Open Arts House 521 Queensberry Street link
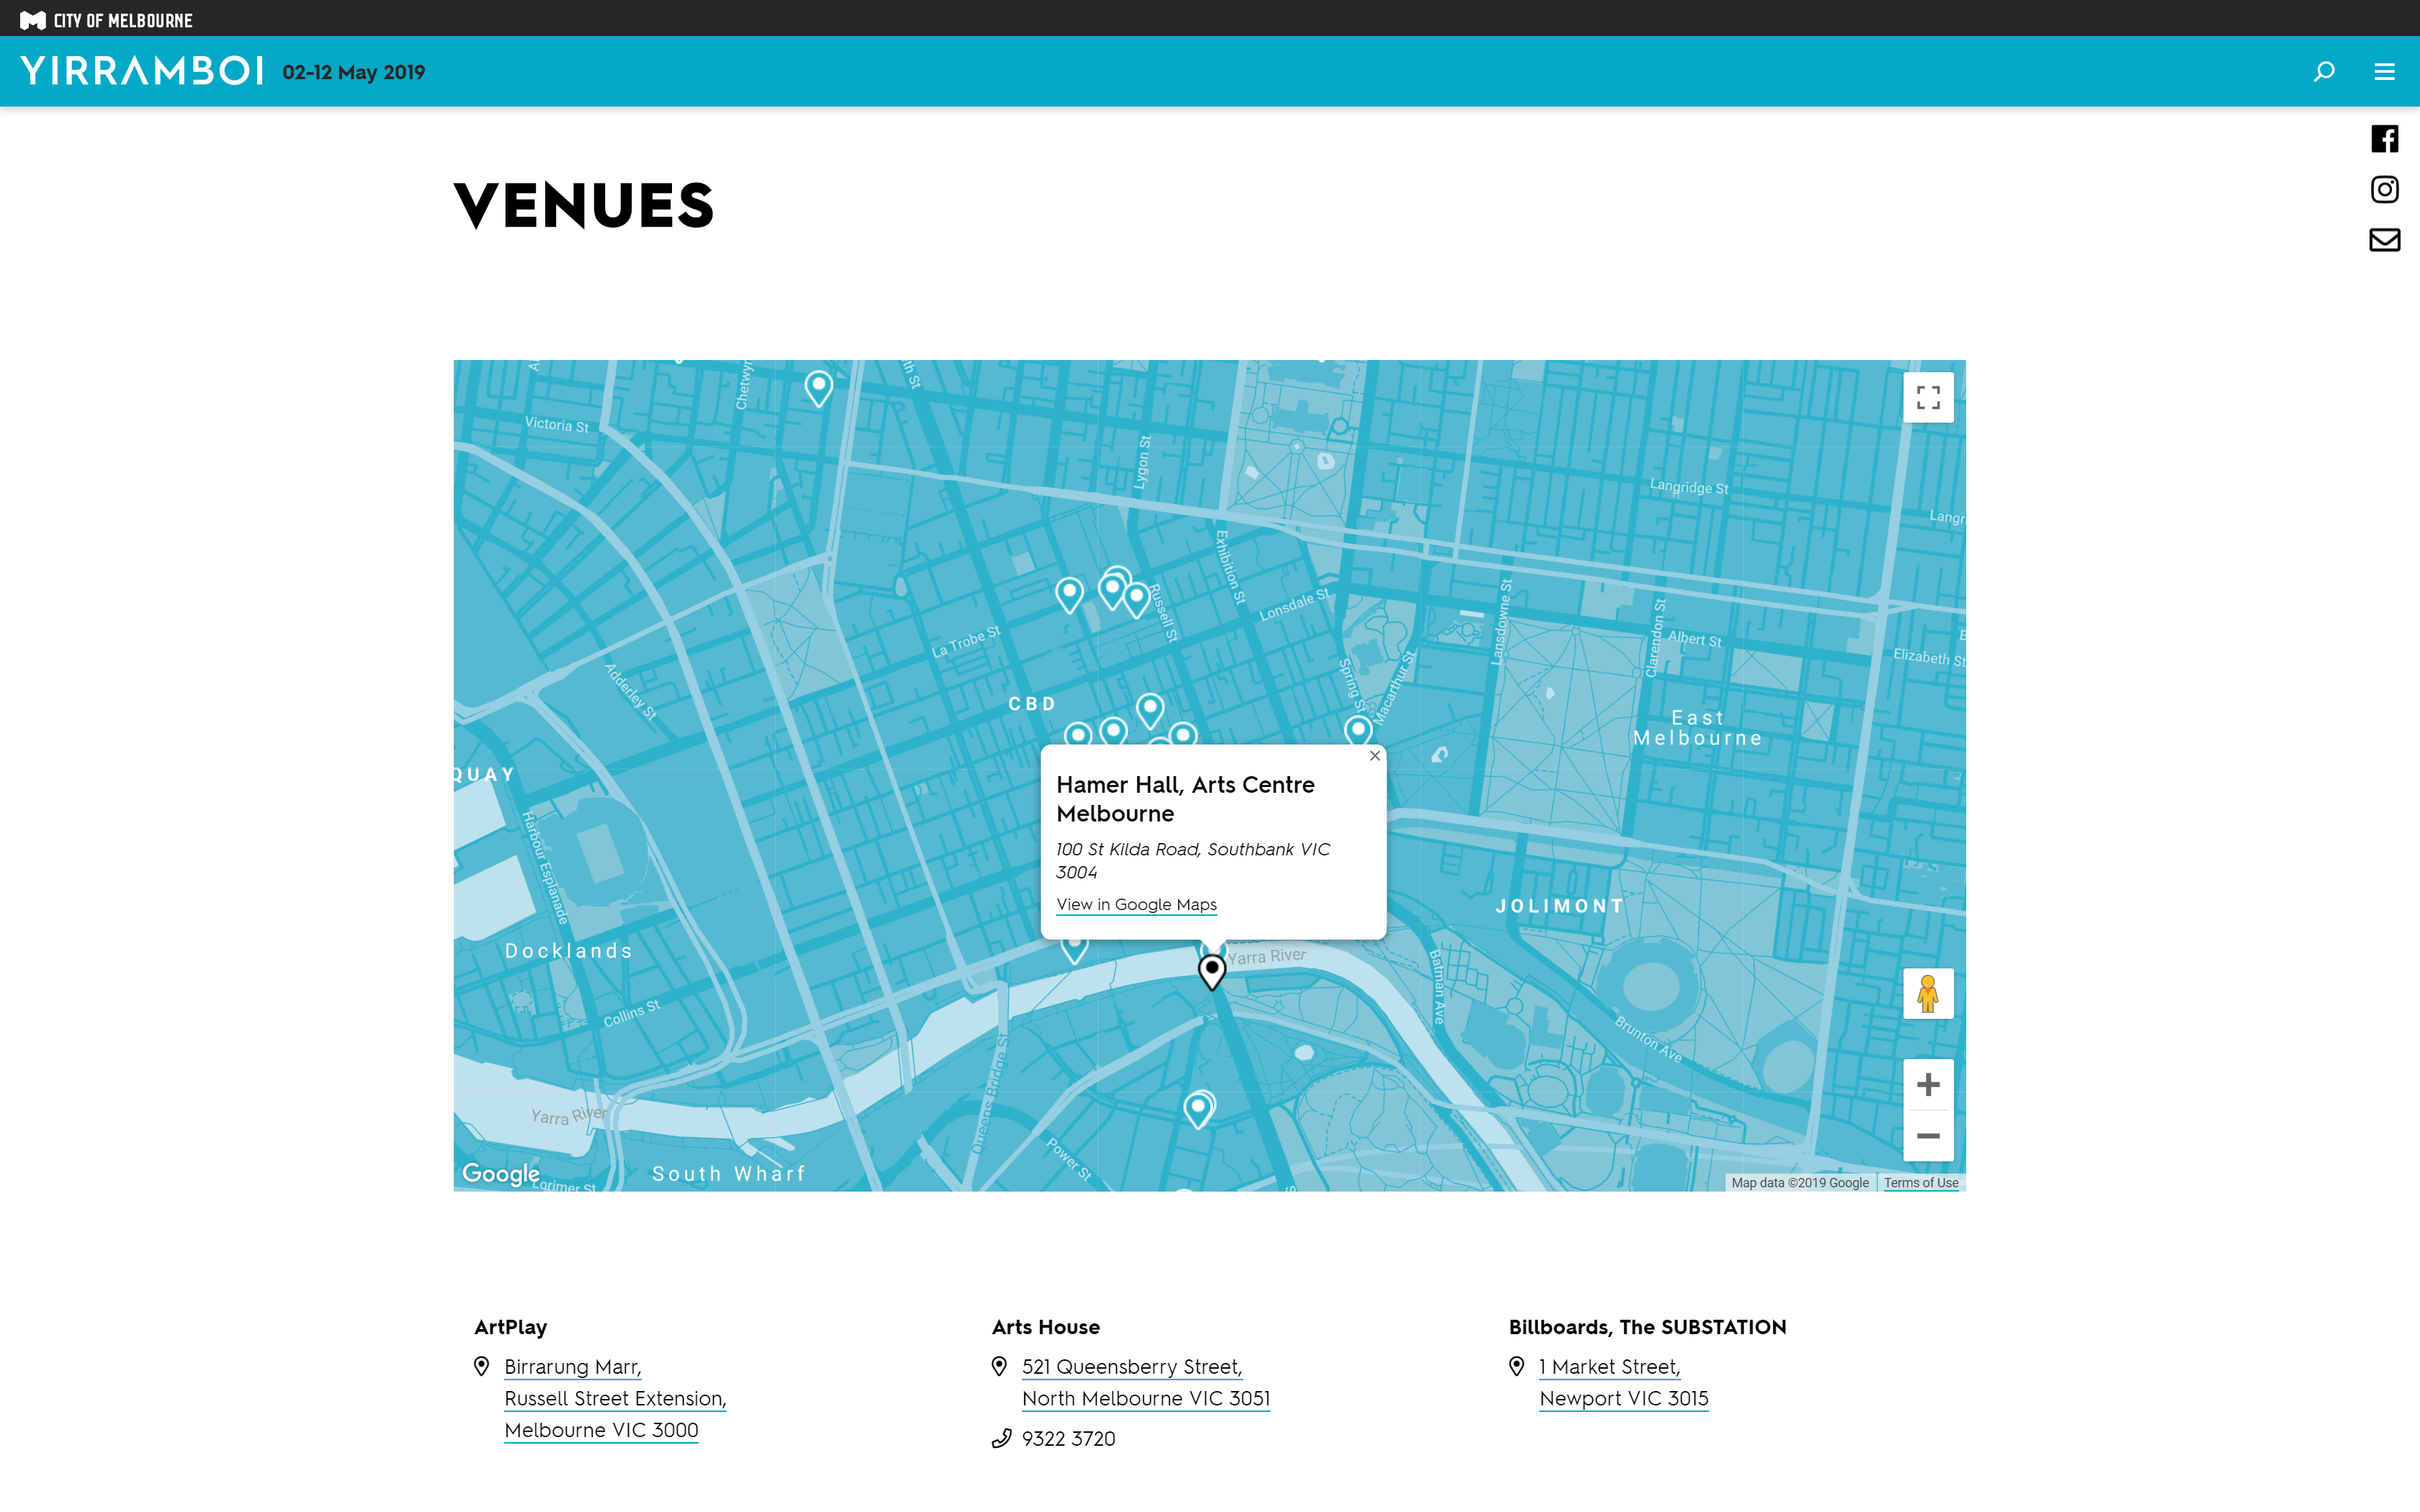The width and height of the screenshot is (2420, 1512). coord(1146,1382)
